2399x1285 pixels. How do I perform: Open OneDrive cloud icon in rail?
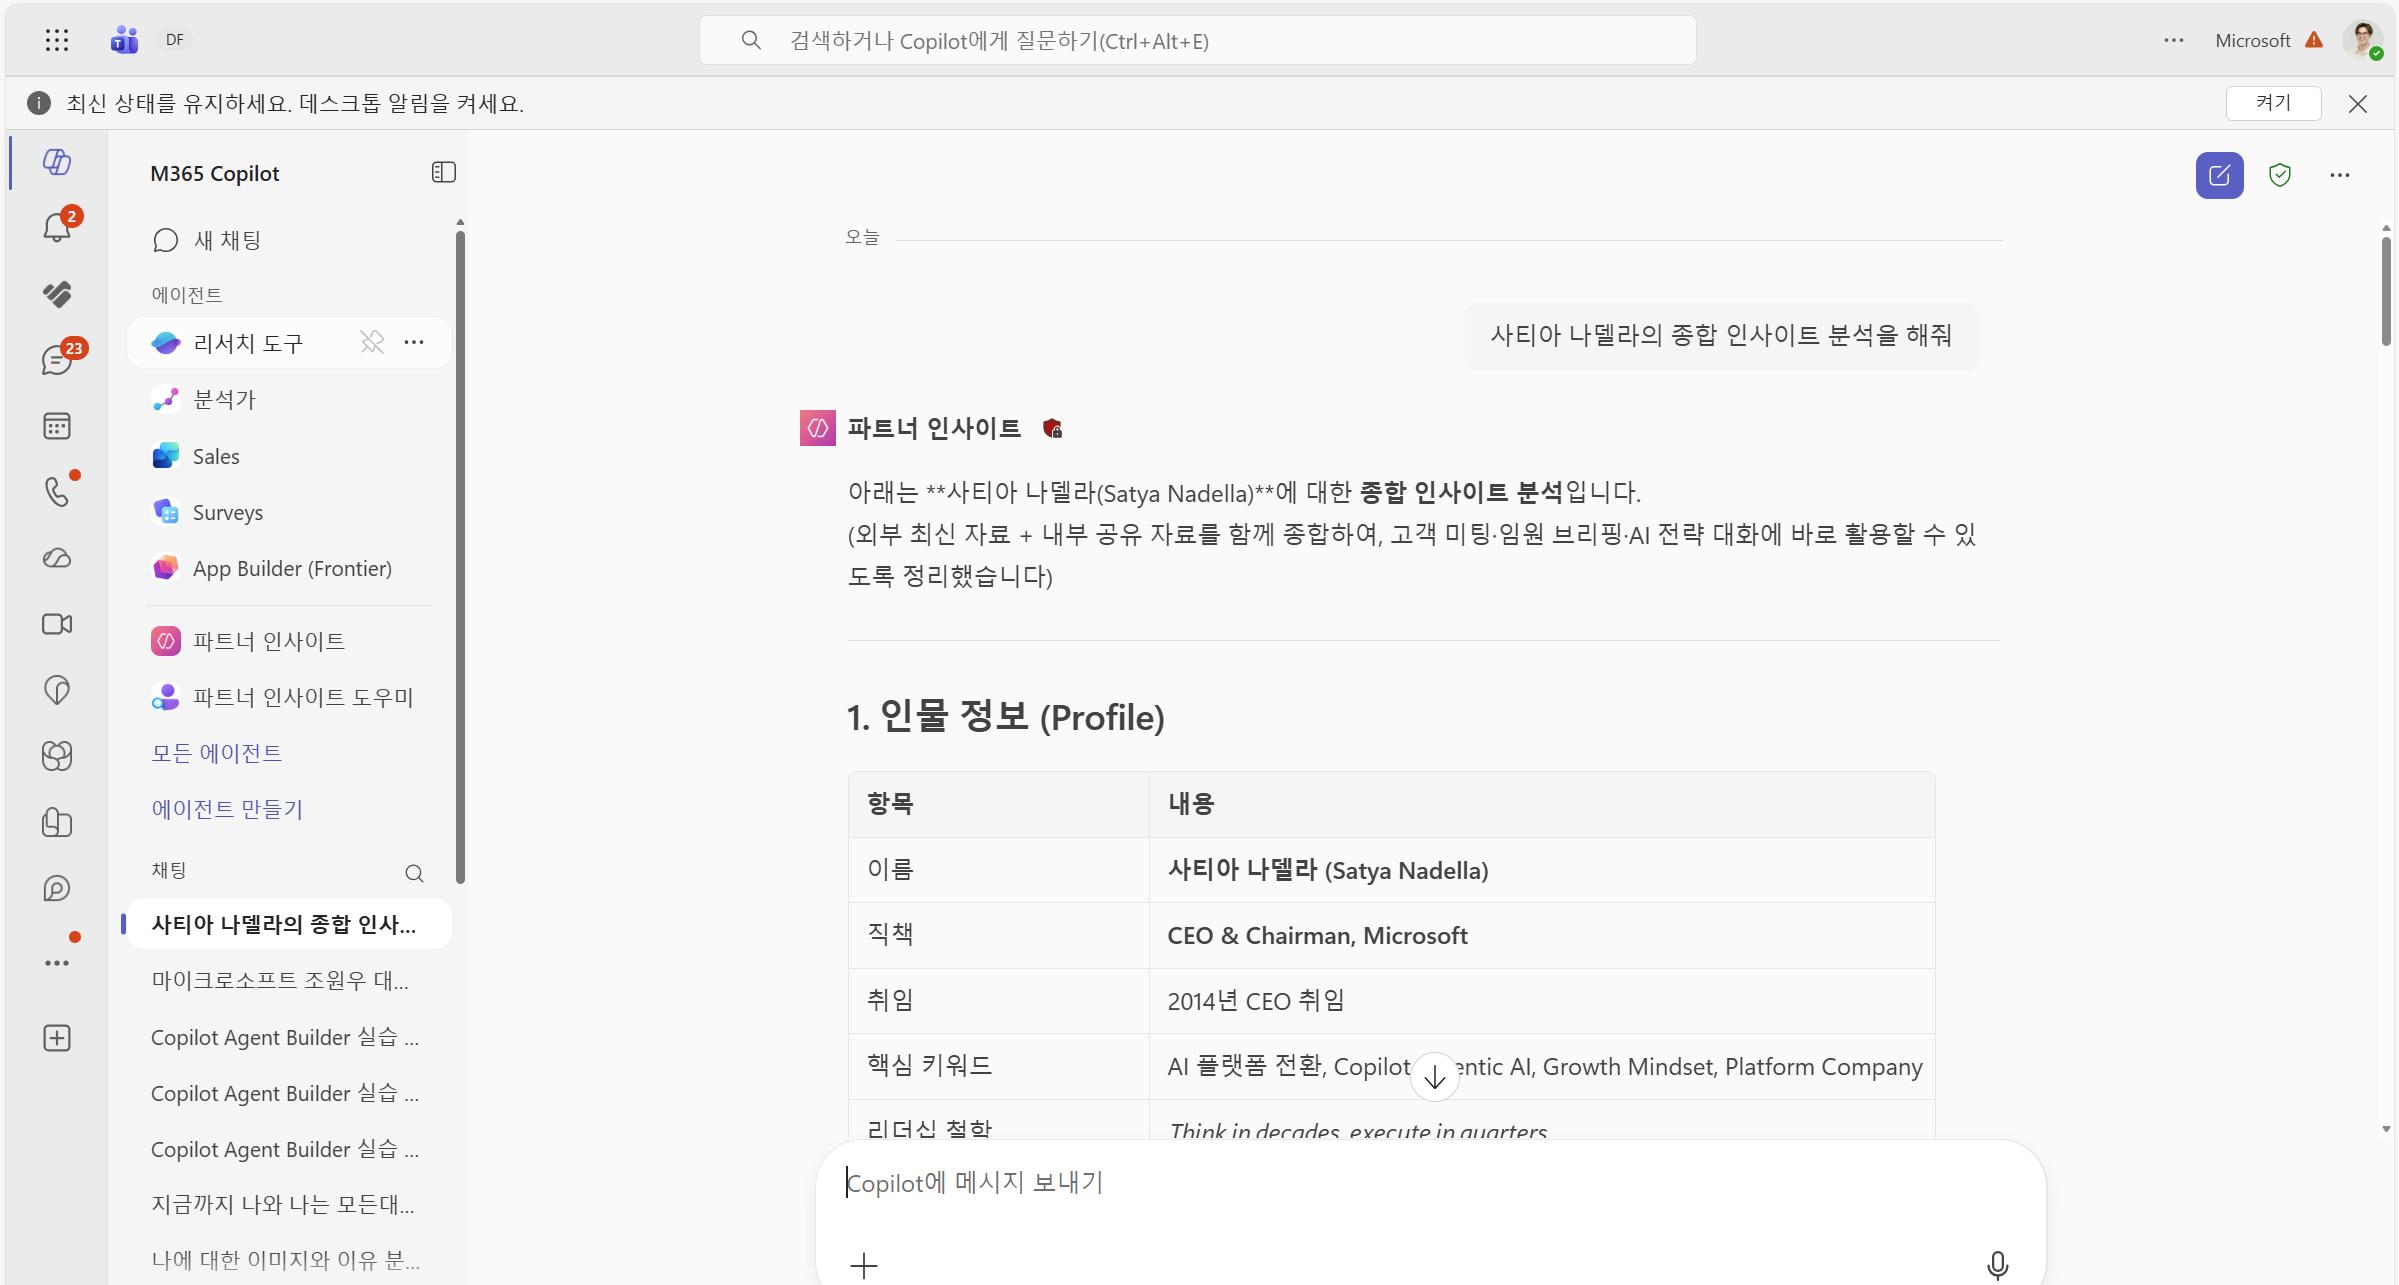(x=57, y=558)
